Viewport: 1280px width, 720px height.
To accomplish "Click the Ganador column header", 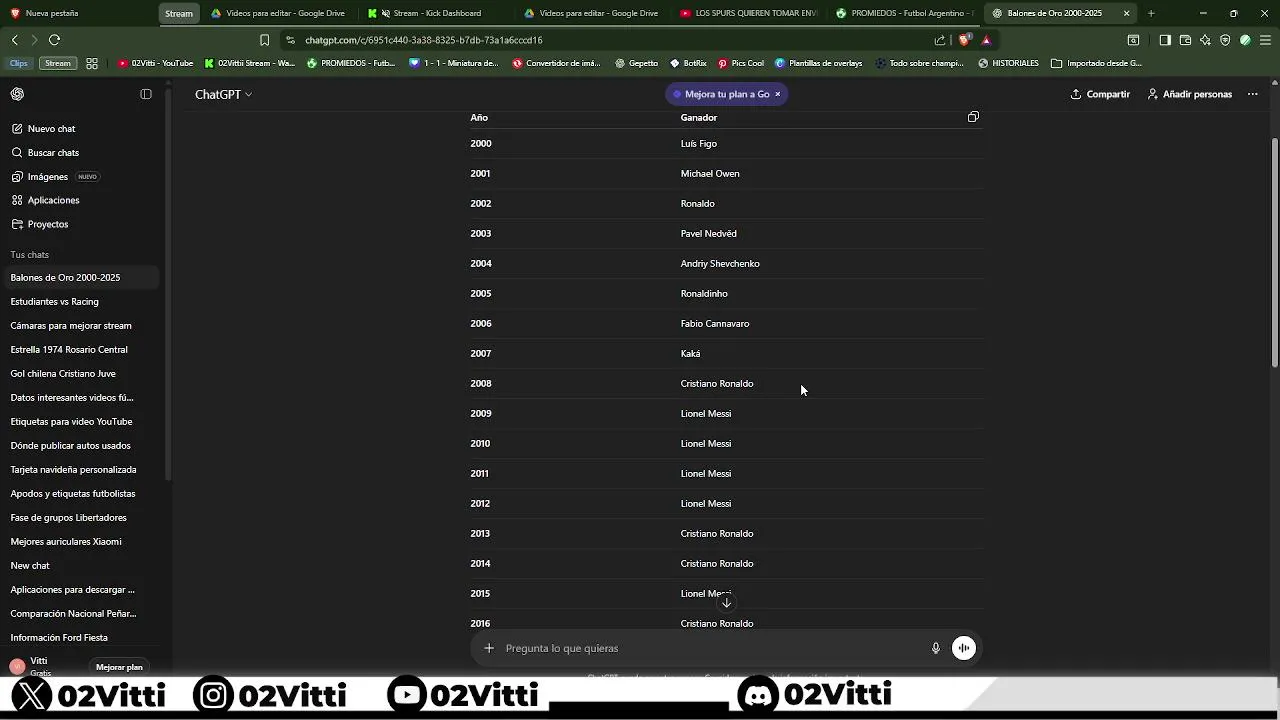I will click(x=699, y=118).
